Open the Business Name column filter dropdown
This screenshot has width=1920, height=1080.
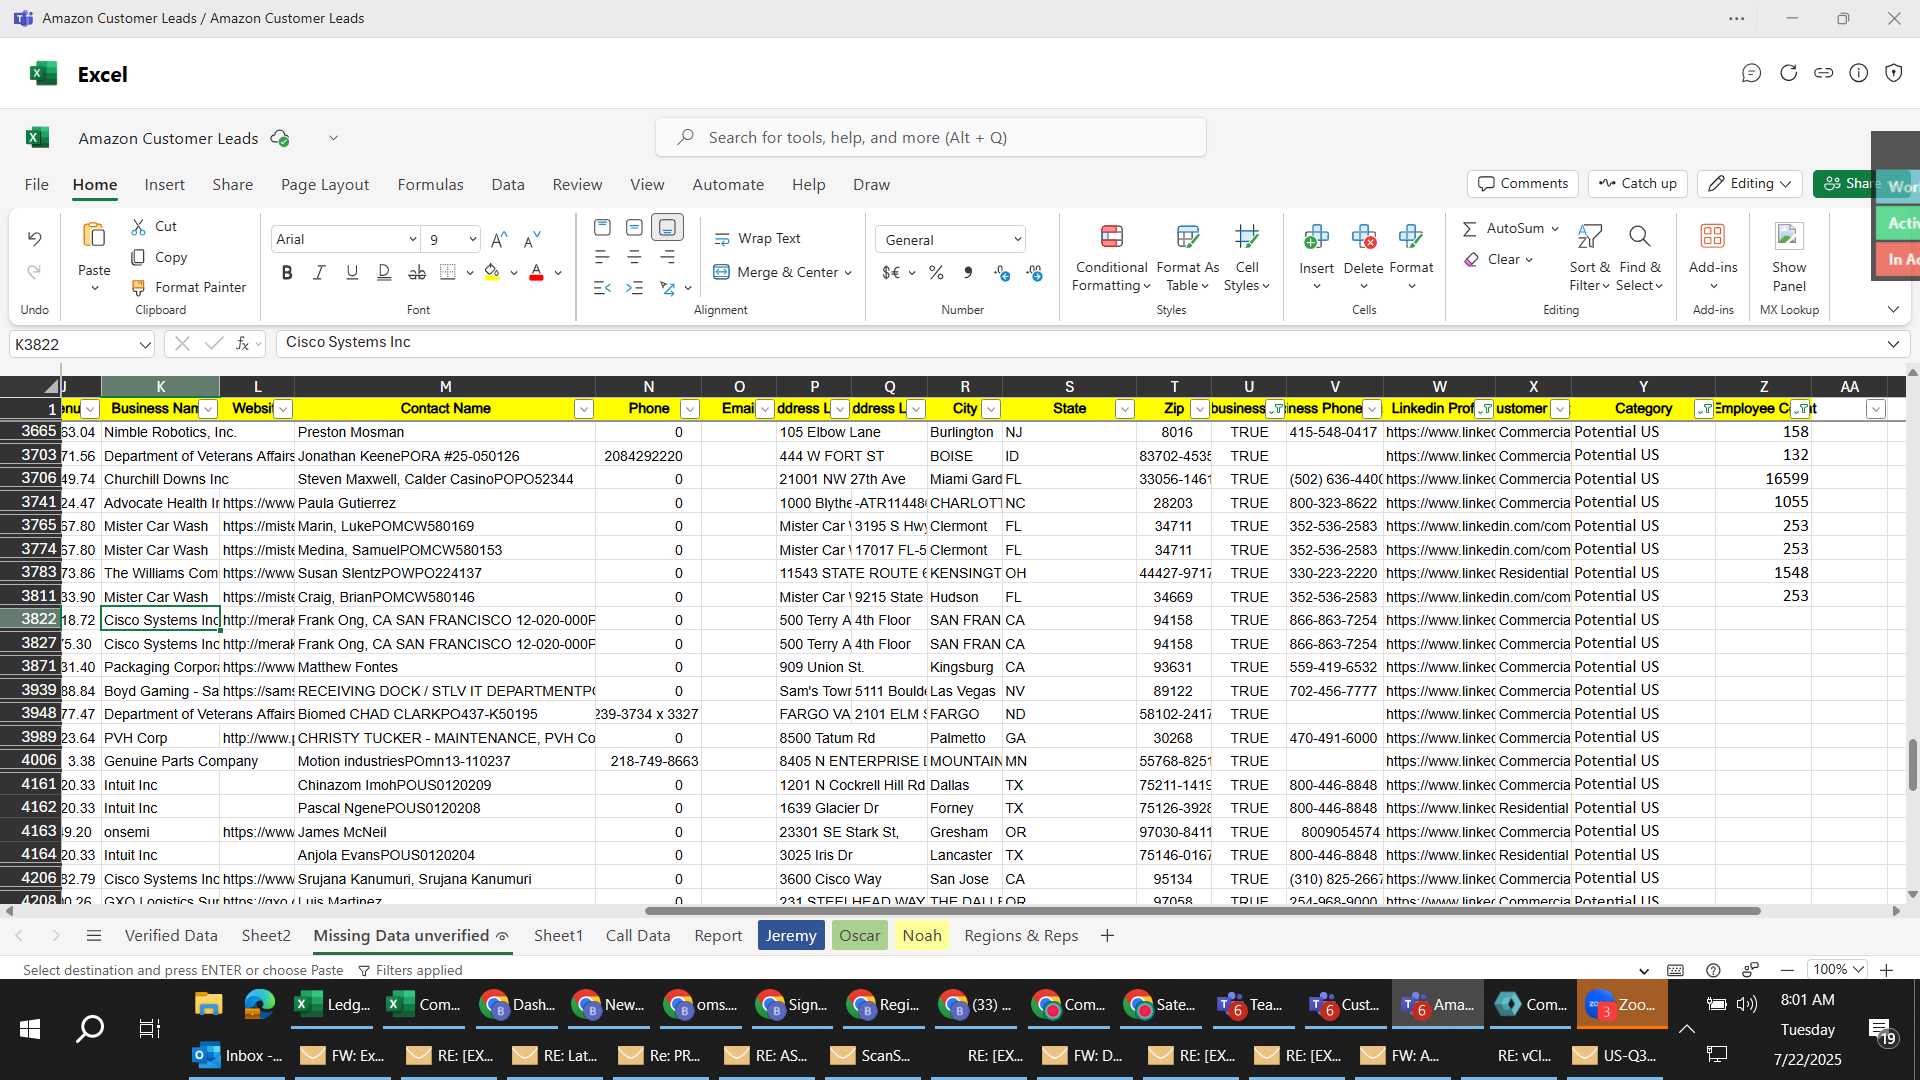[x=208, y=409]
